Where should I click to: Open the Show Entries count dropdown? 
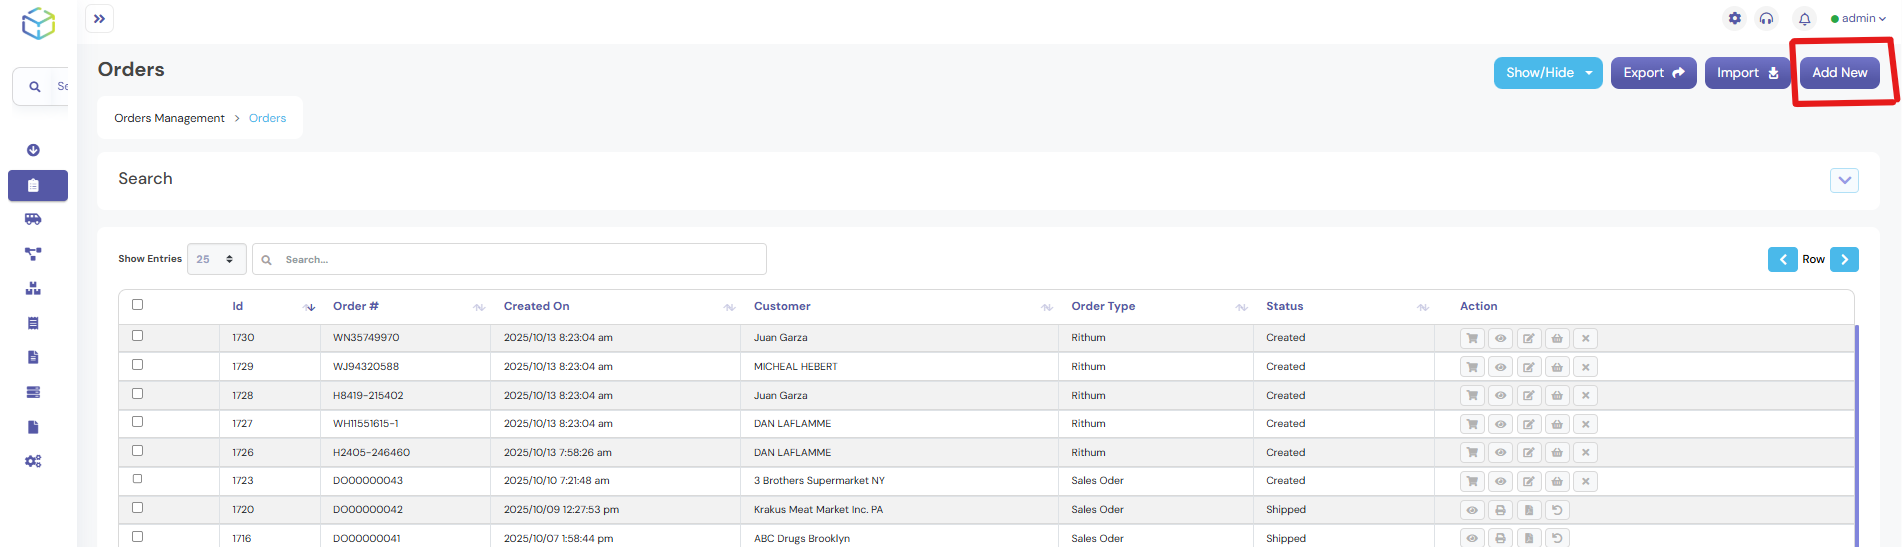pyautogui.click(x=216, y=259)
